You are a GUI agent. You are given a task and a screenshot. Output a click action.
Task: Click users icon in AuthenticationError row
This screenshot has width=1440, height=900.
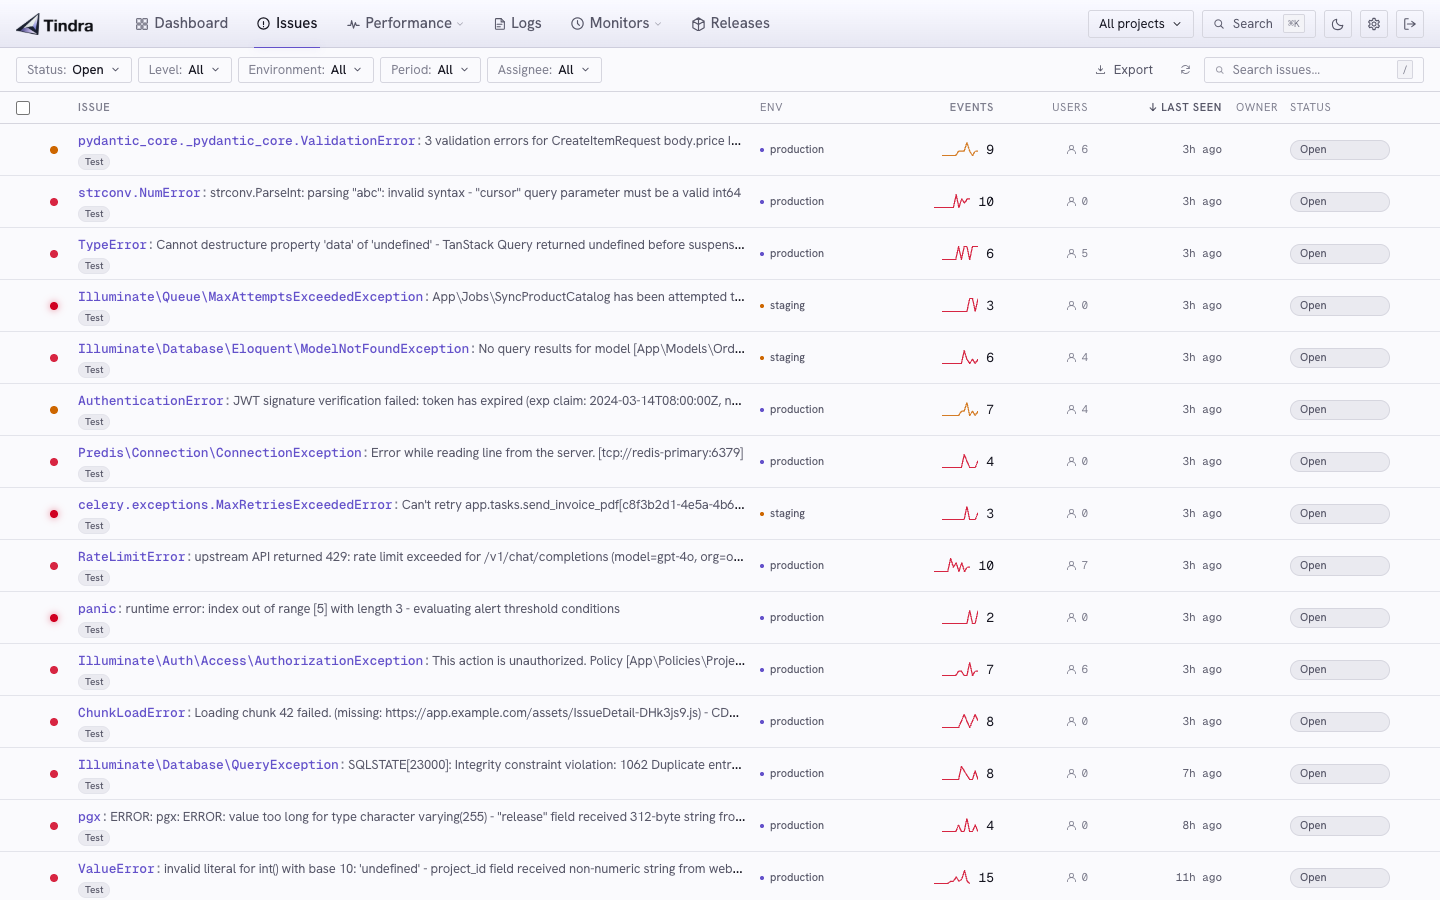tap(1071, 409)
